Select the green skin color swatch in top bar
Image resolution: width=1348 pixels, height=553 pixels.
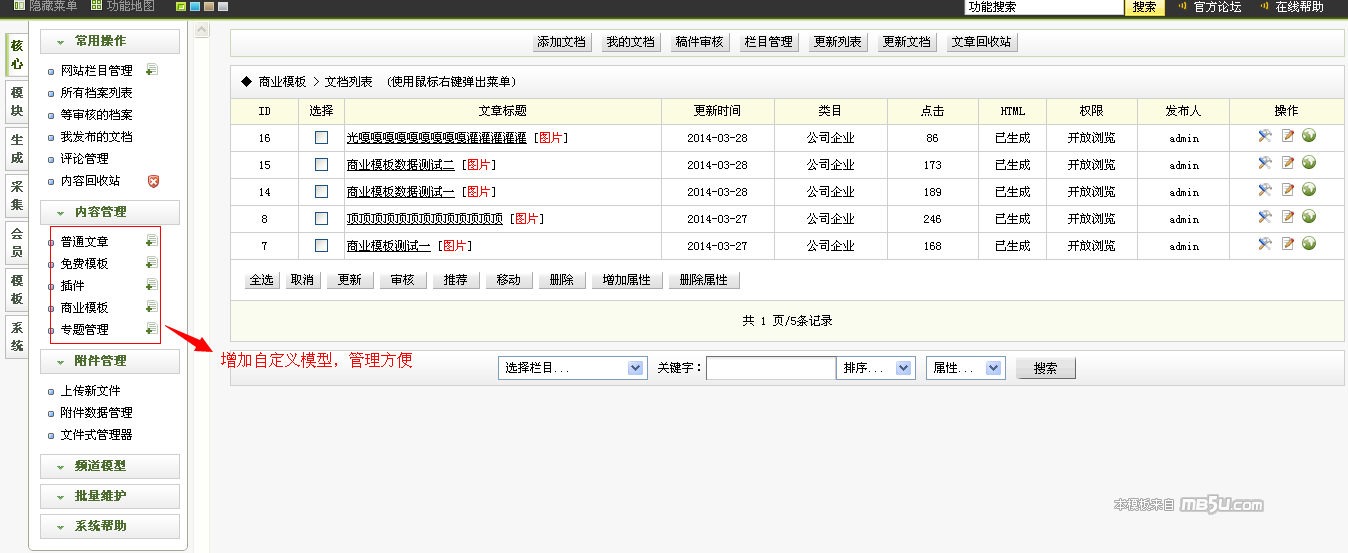181,7
